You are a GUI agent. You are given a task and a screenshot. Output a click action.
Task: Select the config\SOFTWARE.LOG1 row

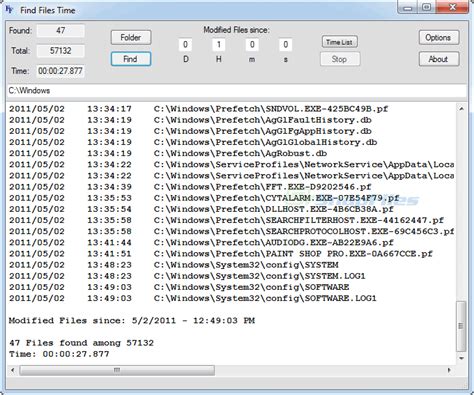click(x=193, y=298)
